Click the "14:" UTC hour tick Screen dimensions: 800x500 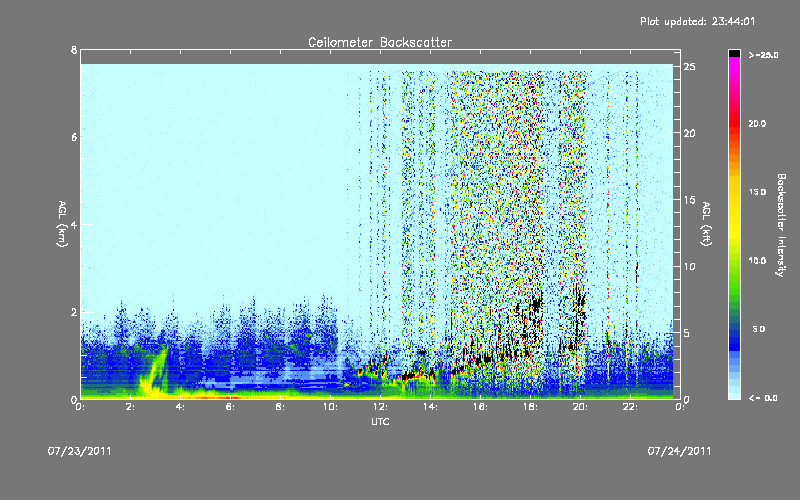click(430, 407)
